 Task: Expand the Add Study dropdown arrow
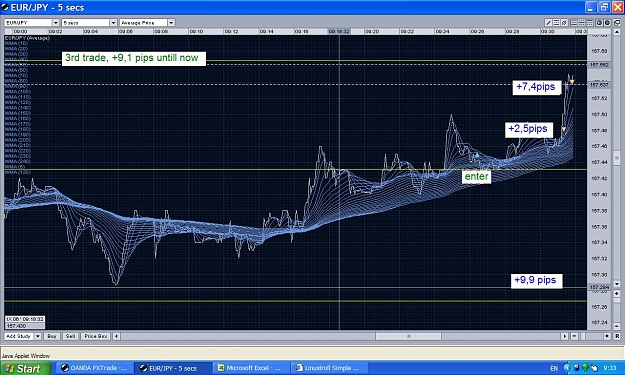coord(37,336)
